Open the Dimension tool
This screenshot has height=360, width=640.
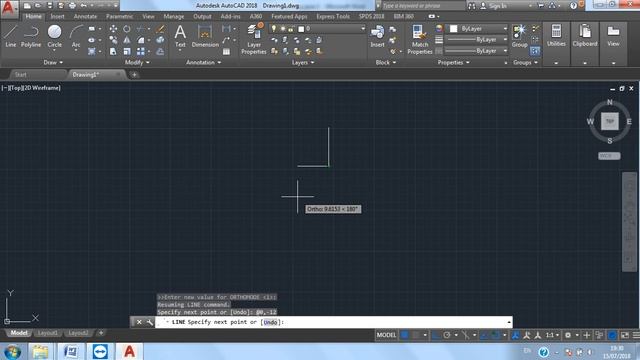point(205,36)
